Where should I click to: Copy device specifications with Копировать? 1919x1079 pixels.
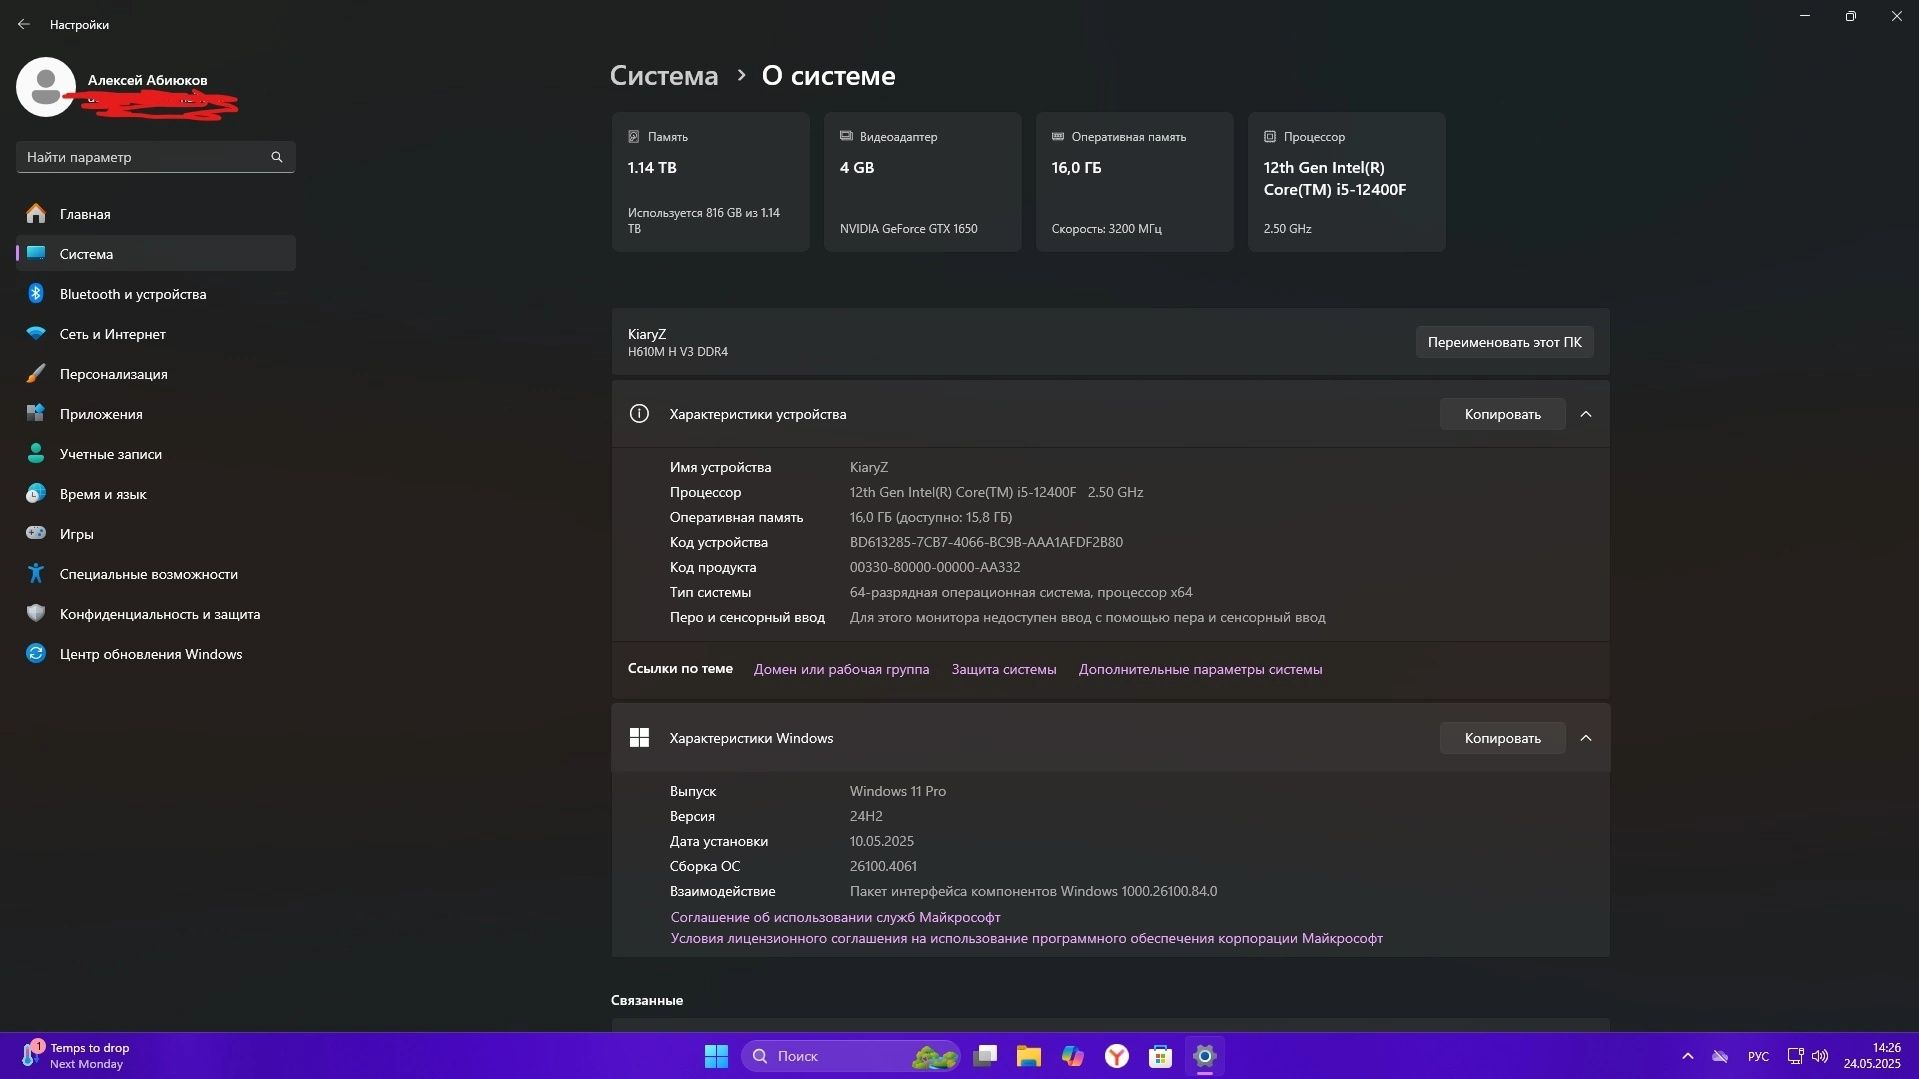pos(1502,414)
